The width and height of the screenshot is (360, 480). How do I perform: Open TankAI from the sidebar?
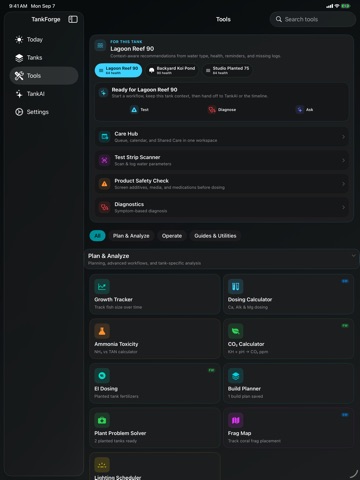[x=44, y=94]
